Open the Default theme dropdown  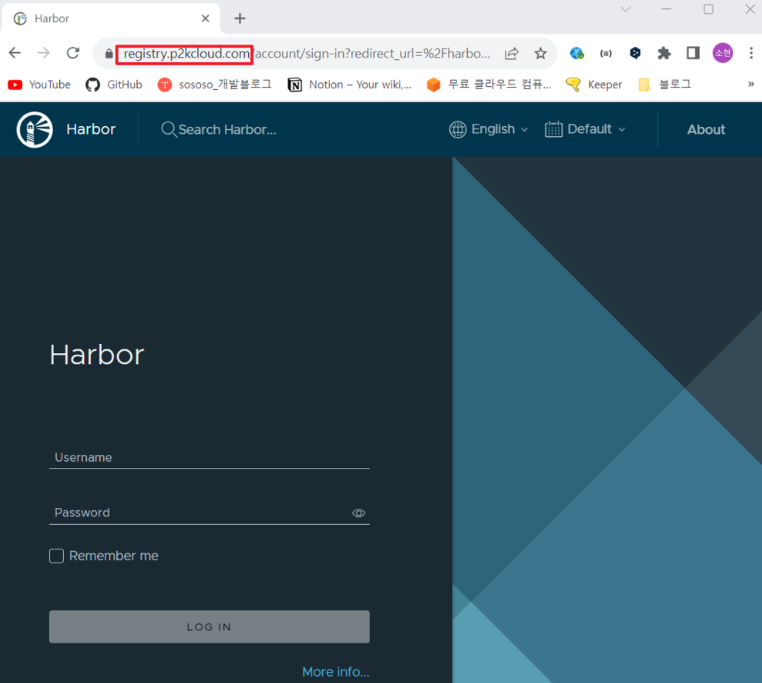tap(585, 129)
